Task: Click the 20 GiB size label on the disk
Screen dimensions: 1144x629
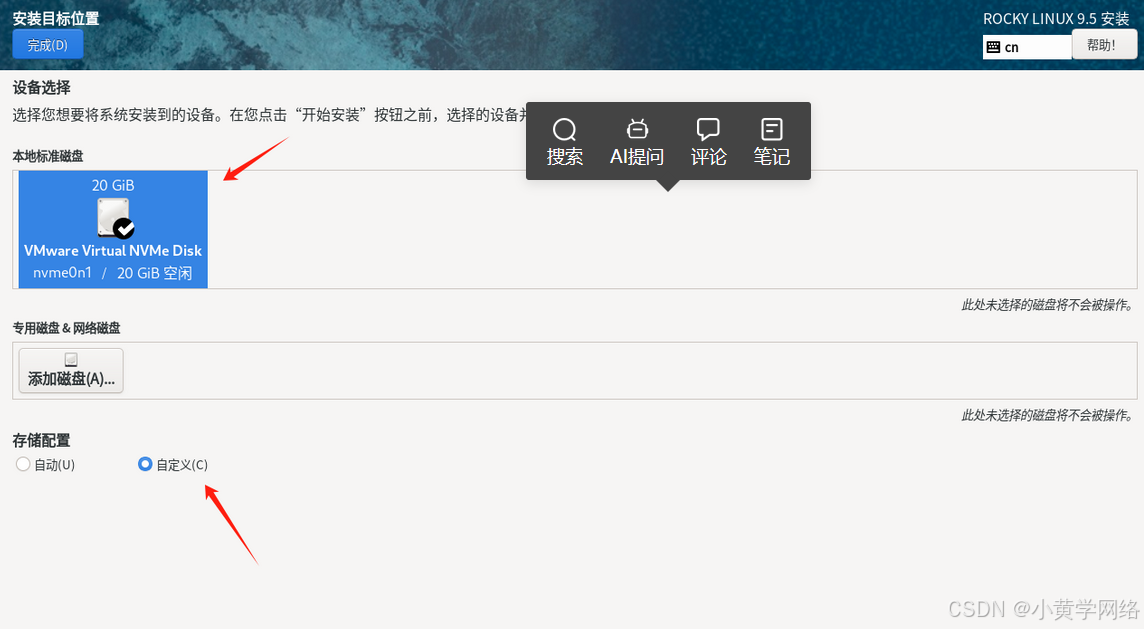Action: click(113, 185)
